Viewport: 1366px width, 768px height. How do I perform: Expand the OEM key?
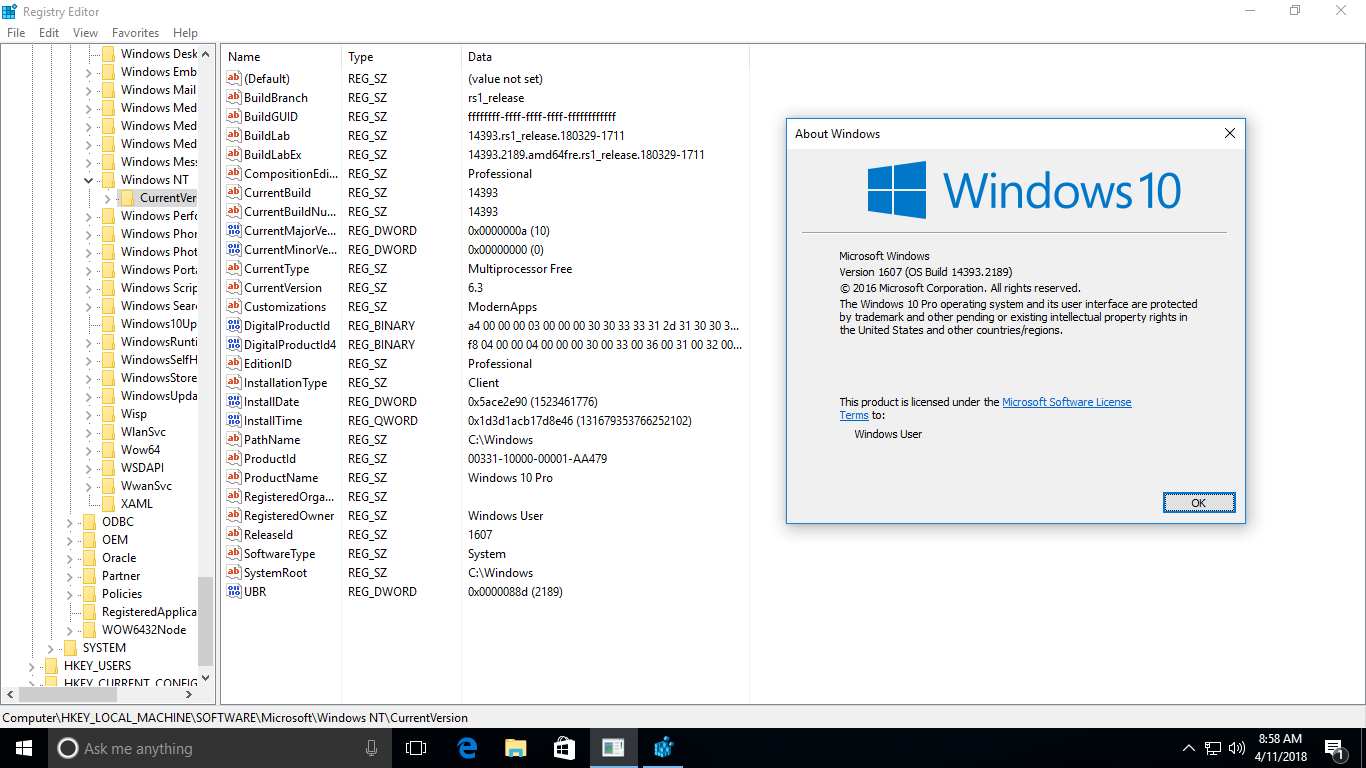[x=69, y=540]
